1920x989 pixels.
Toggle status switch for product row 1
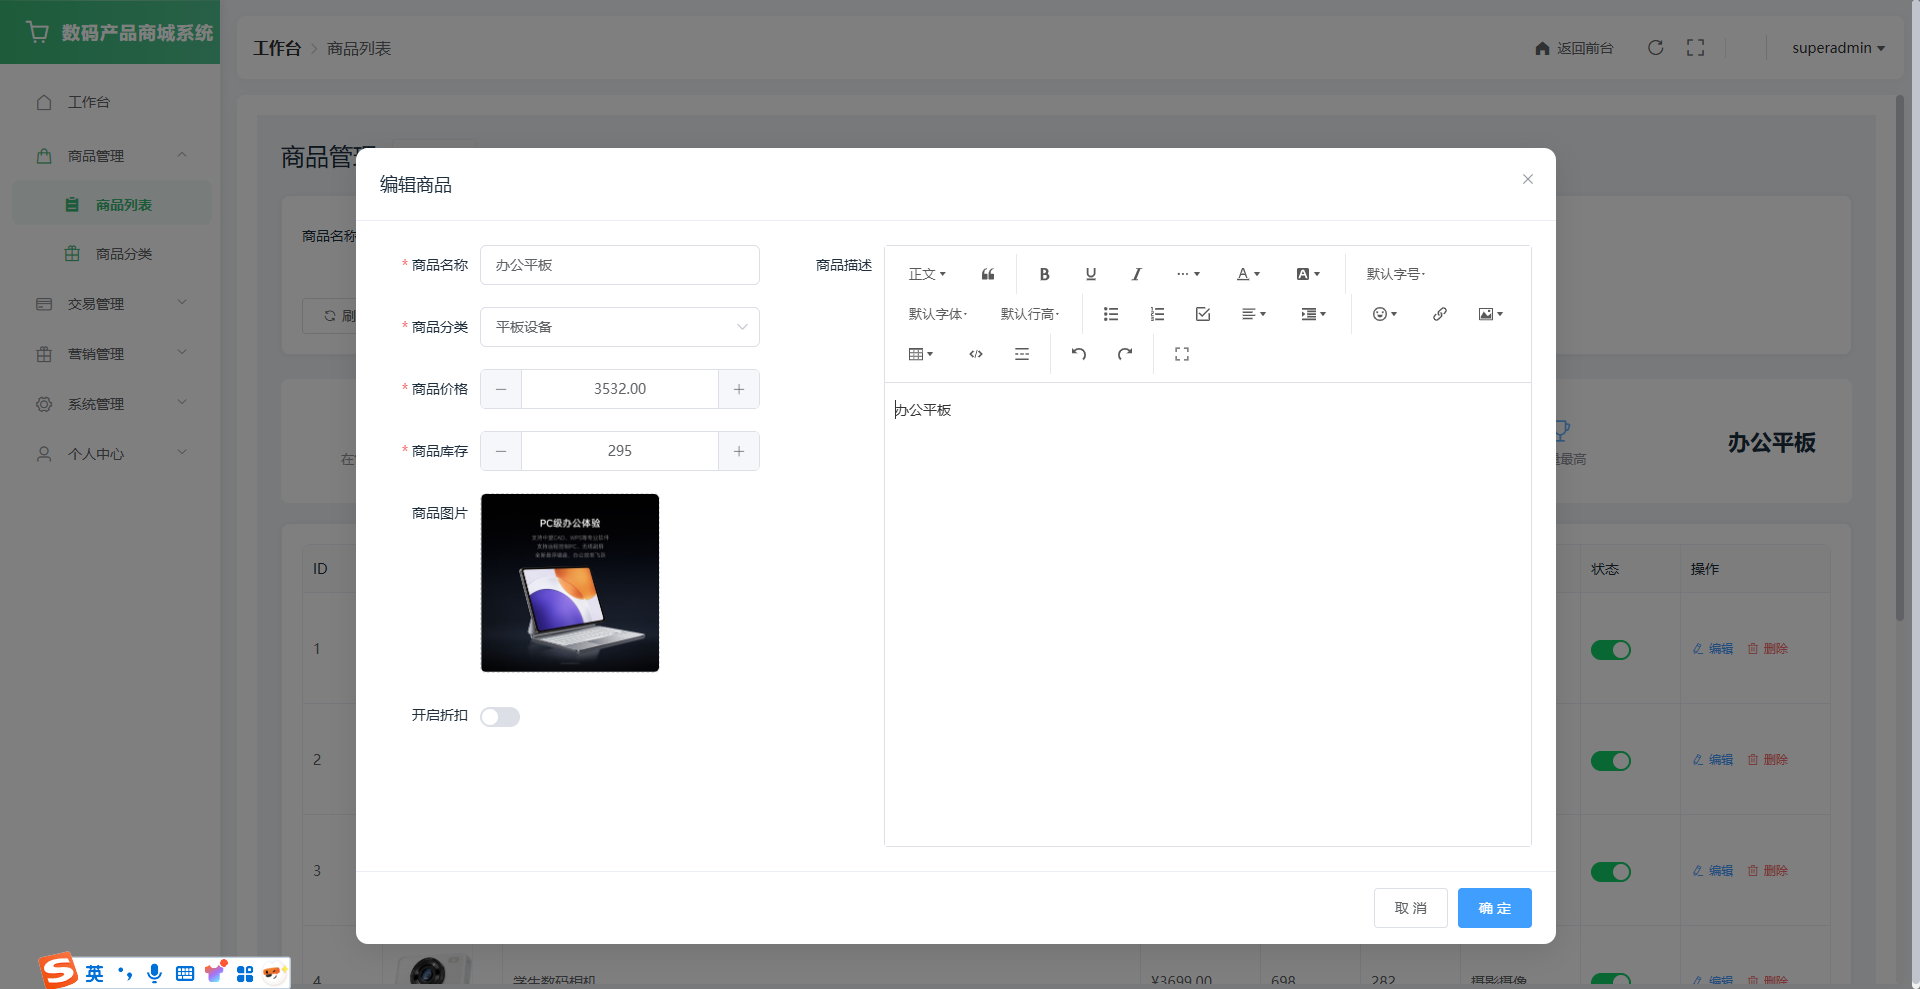pos(1610,650)
